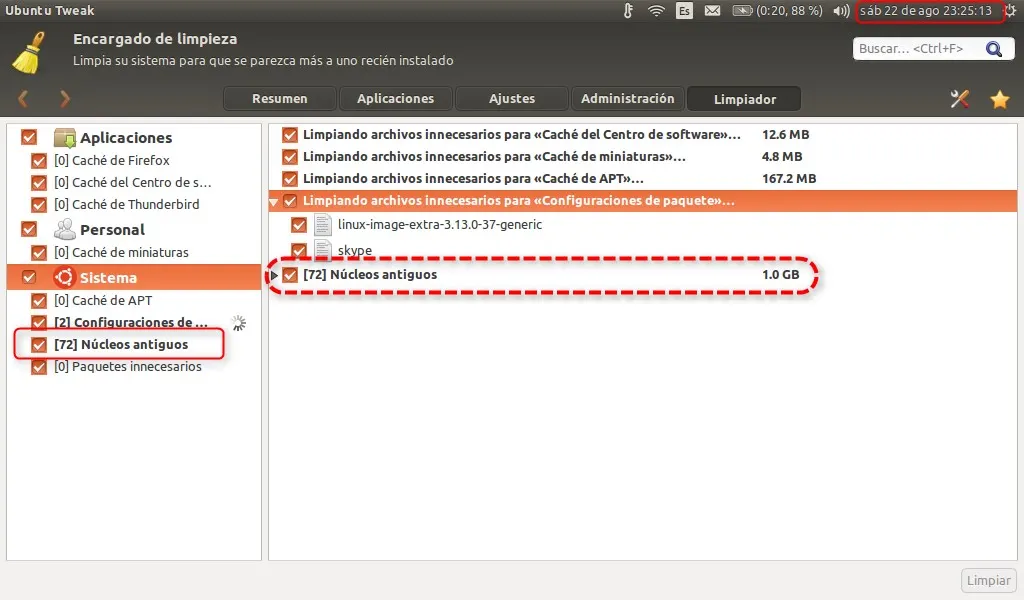Click the magnifier icon in search box
The width and height of the screenshot is (1024, 600).
click(x=993, y=49)
